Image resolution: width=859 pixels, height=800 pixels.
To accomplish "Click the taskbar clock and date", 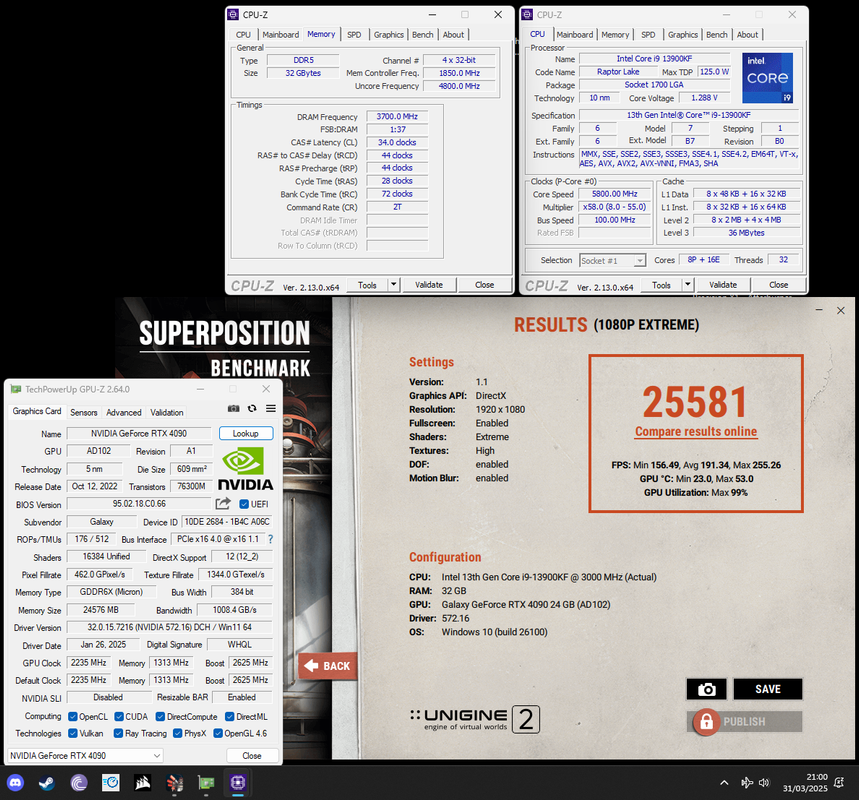I will click(805, 782).
